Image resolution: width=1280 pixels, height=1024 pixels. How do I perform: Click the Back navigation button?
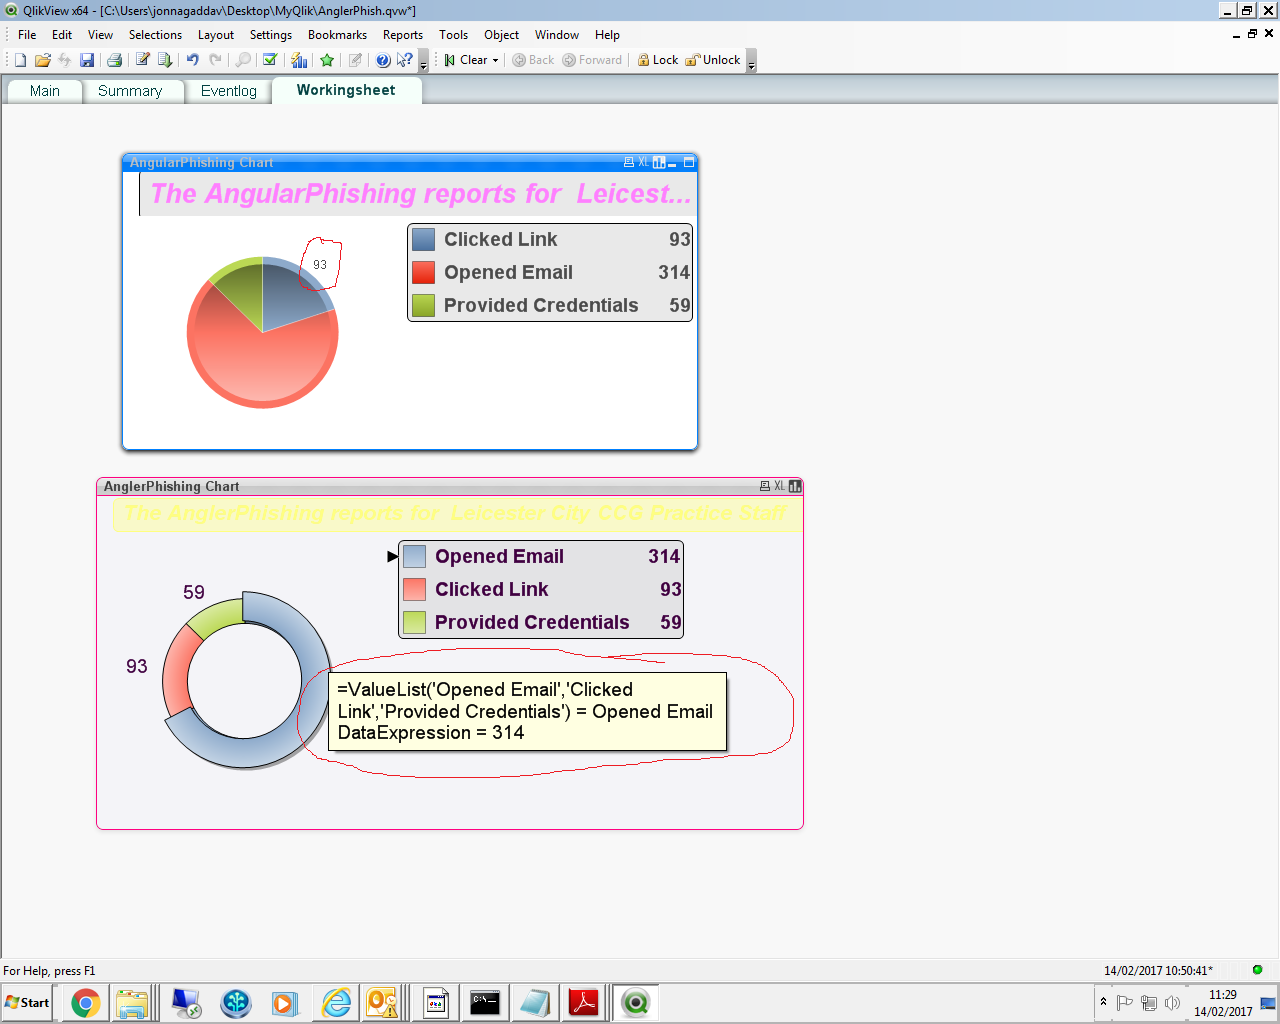pyautogui.click(x=533, y=60)
